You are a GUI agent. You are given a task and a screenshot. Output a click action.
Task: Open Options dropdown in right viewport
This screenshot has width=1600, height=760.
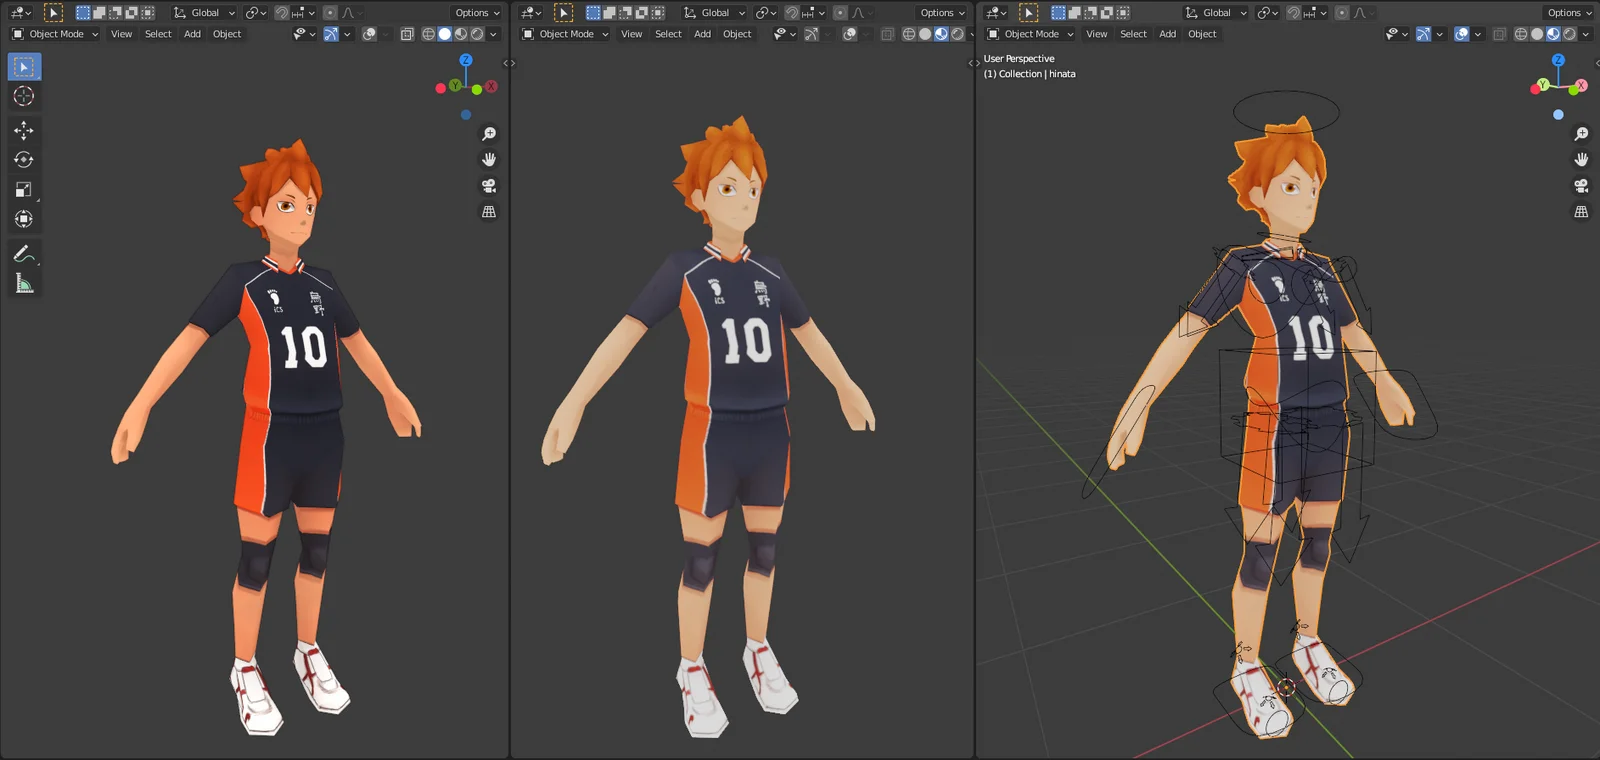[1569, 13]
